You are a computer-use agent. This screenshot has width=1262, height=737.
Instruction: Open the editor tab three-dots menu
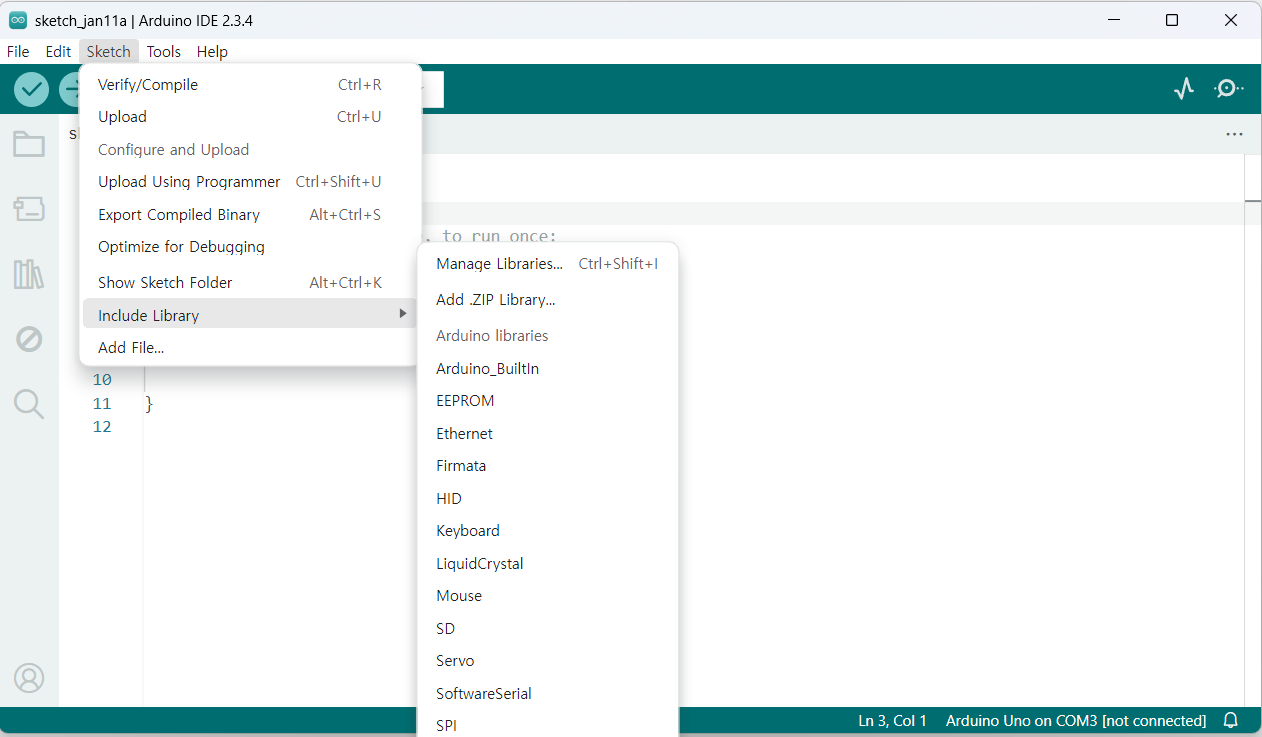click(x=1234, y=134)
